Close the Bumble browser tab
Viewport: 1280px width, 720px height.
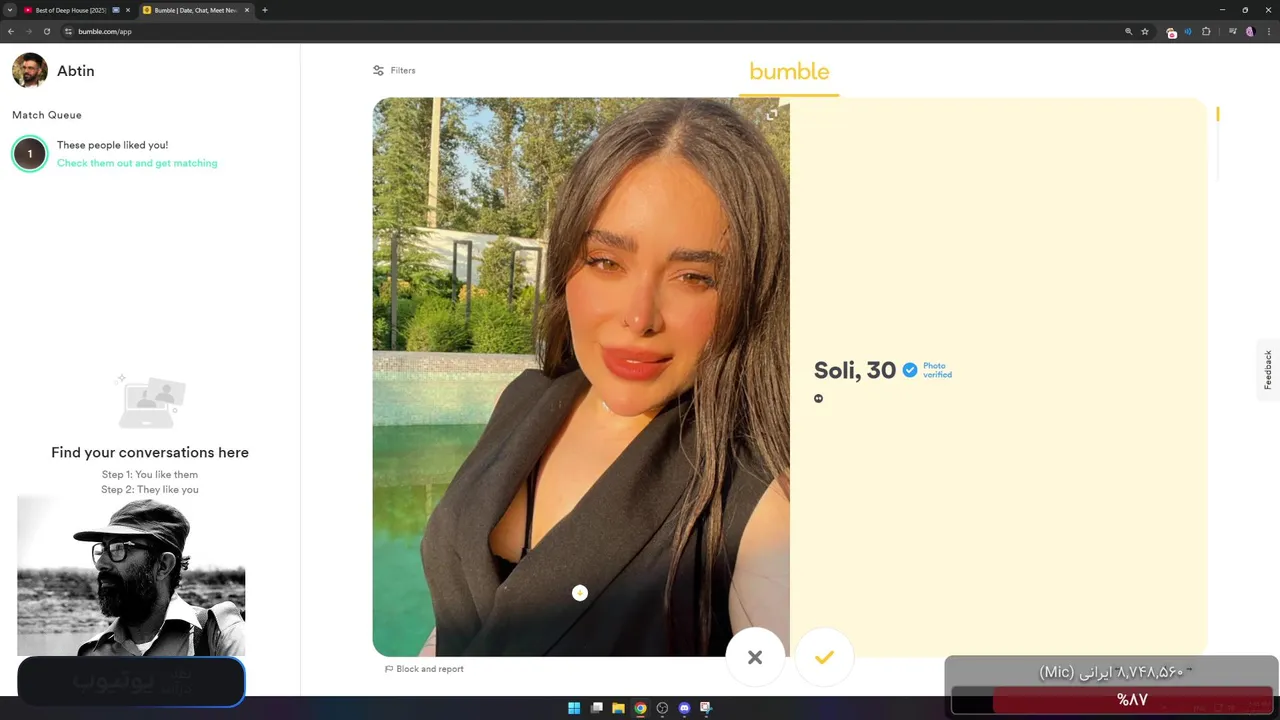coord(247,10)
